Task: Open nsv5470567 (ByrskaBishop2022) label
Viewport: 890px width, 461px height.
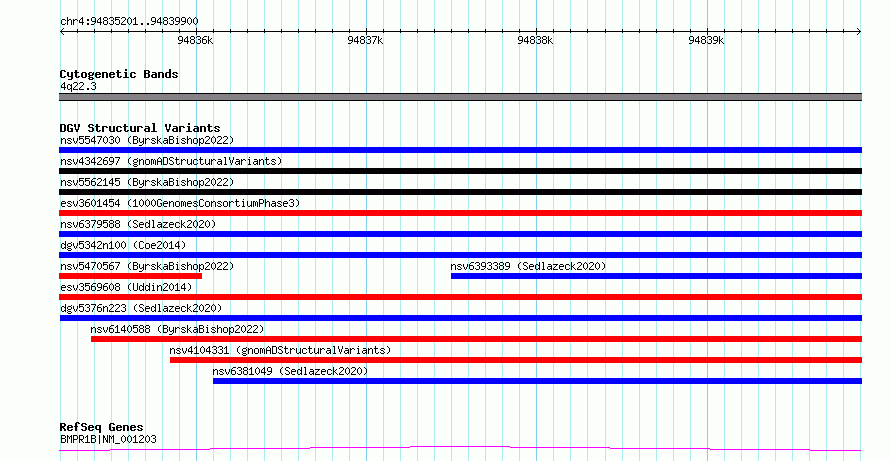Action: (x=147, y=266)
